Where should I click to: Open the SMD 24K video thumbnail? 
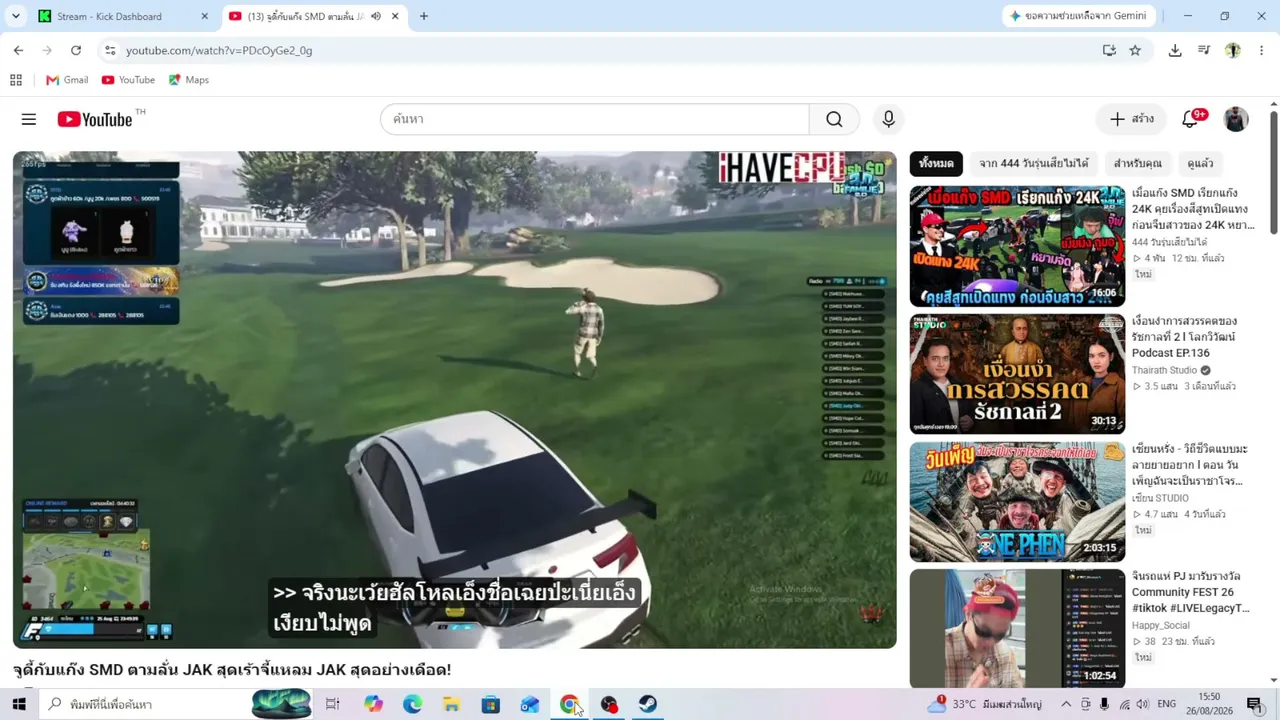1017,246
